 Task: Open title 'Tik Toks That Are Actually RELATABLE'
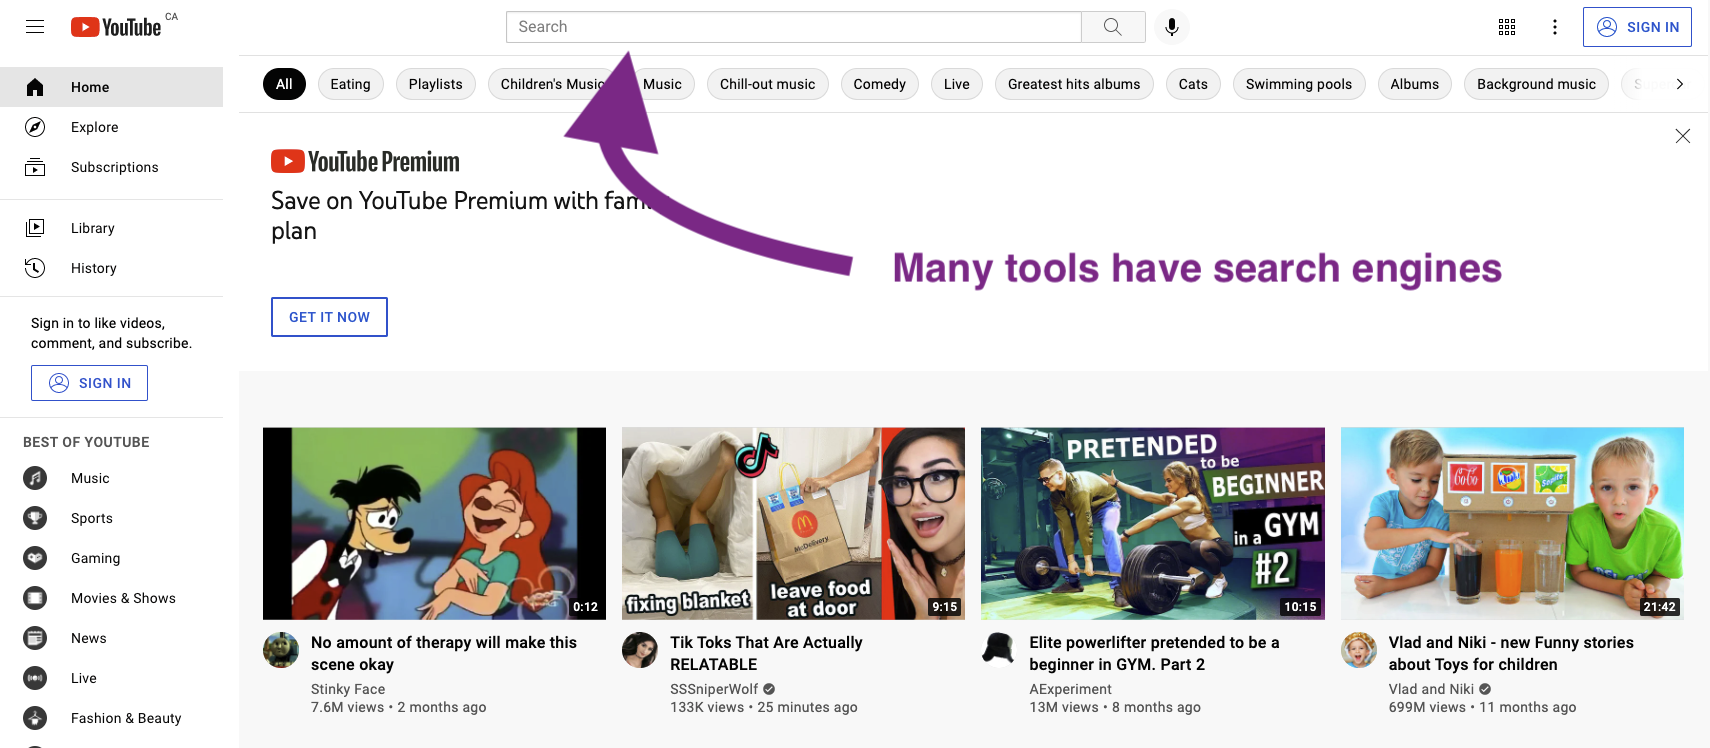tap(766, 653)
